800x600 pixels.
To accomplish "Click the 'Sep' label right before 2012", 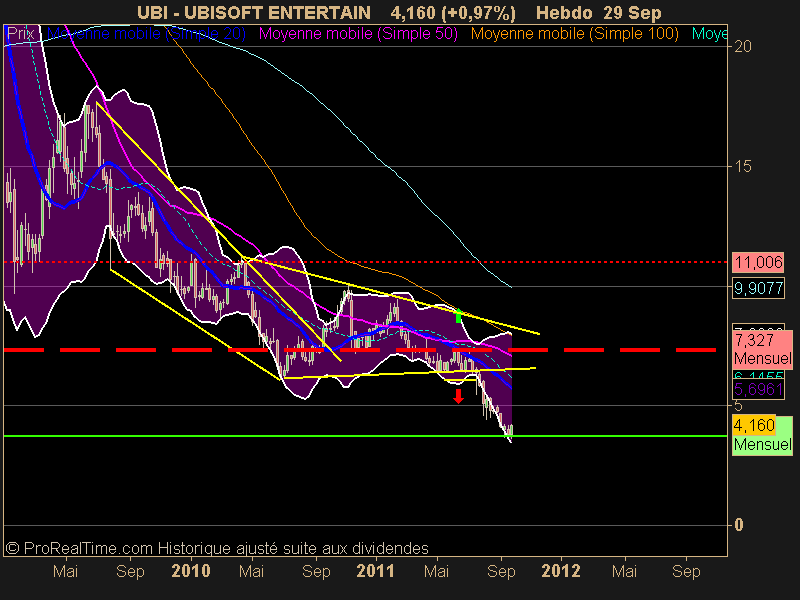I will coord(501,571).
